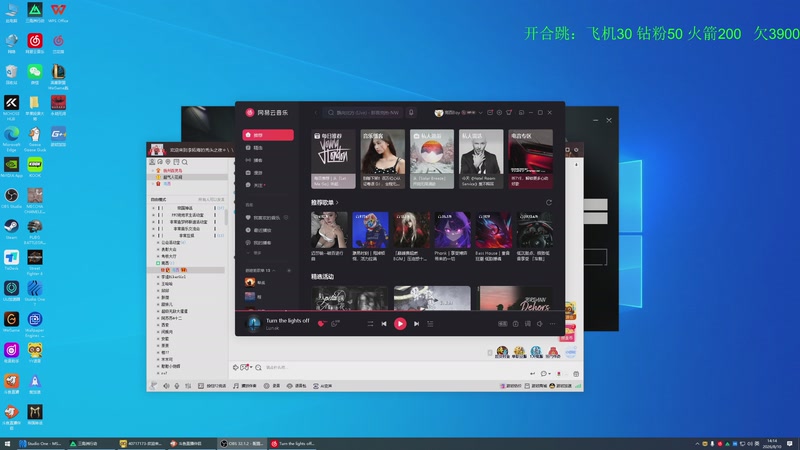Toggle the YY speaker icon
Image resolution: width=800 pixels, height=450 pixels.
coord(166,386)
